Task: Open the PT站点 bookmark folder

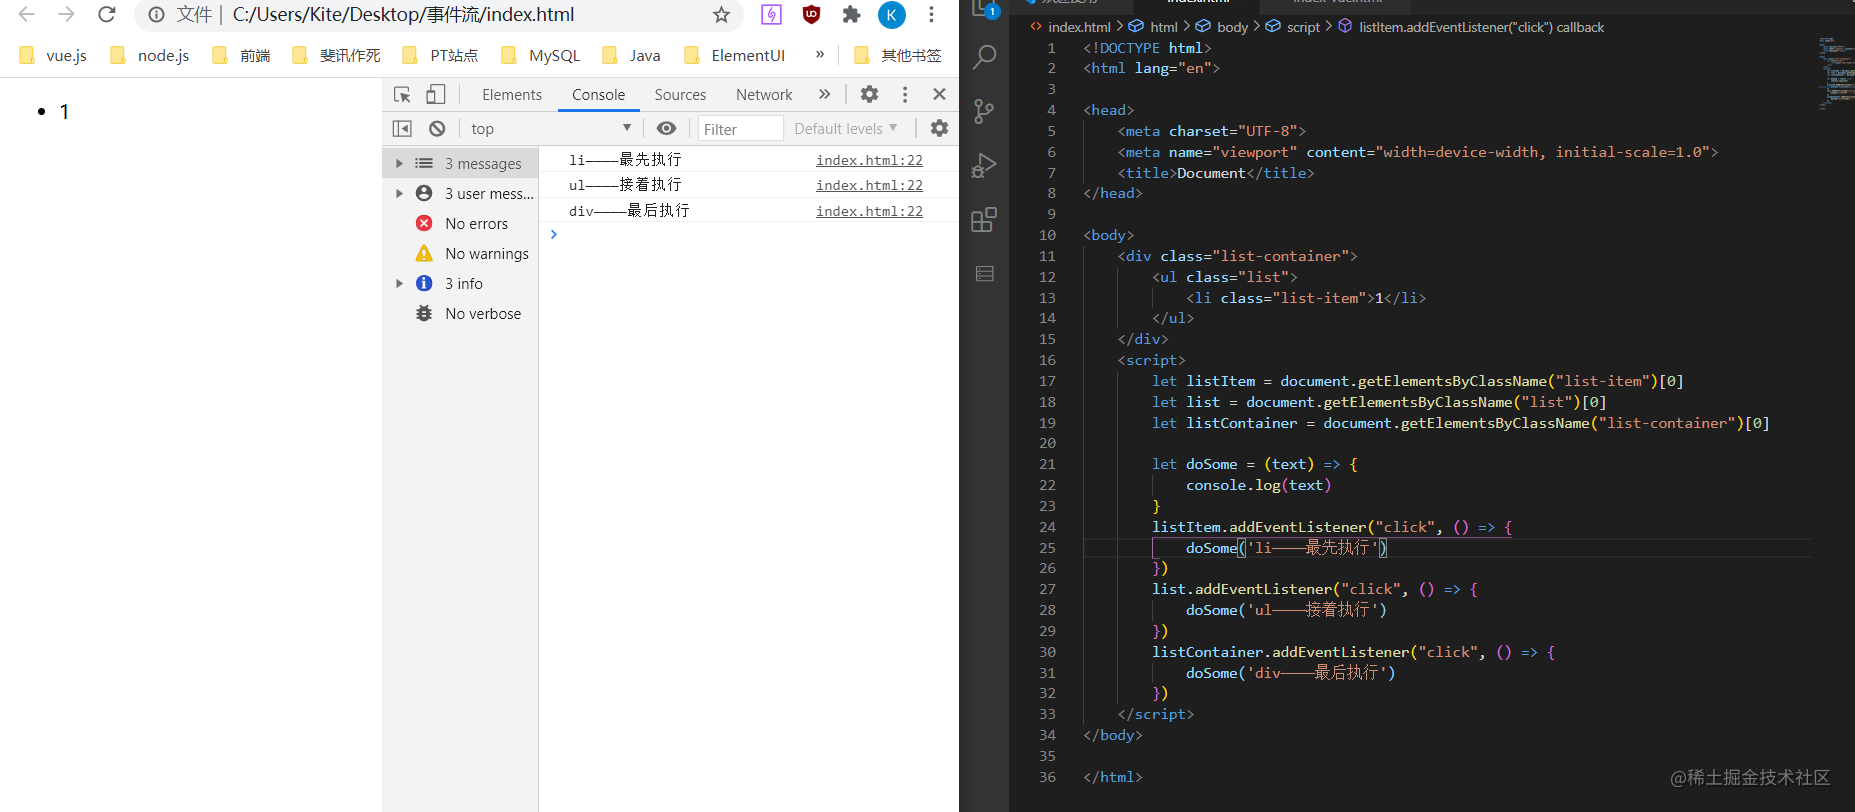Action: click(x=441, y=55)
